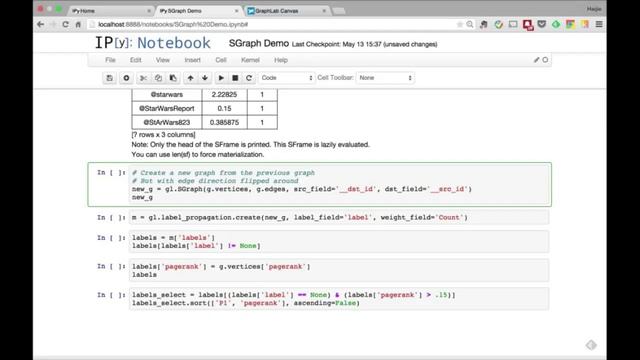Bookmark this page with the star icon
The height and width of the screenshot is (360, 640).
(x=460, y=24)
